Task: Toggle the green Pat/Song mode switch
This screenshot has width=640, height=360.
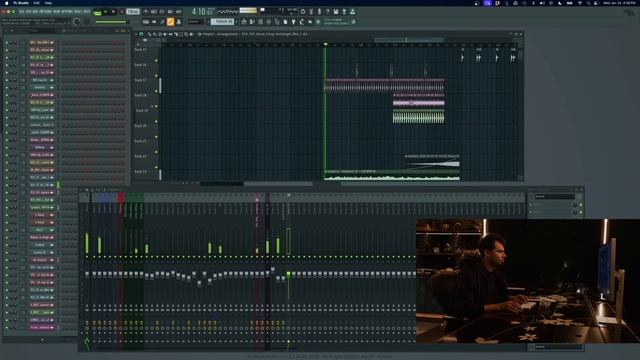Action: (x=97, y=12)
